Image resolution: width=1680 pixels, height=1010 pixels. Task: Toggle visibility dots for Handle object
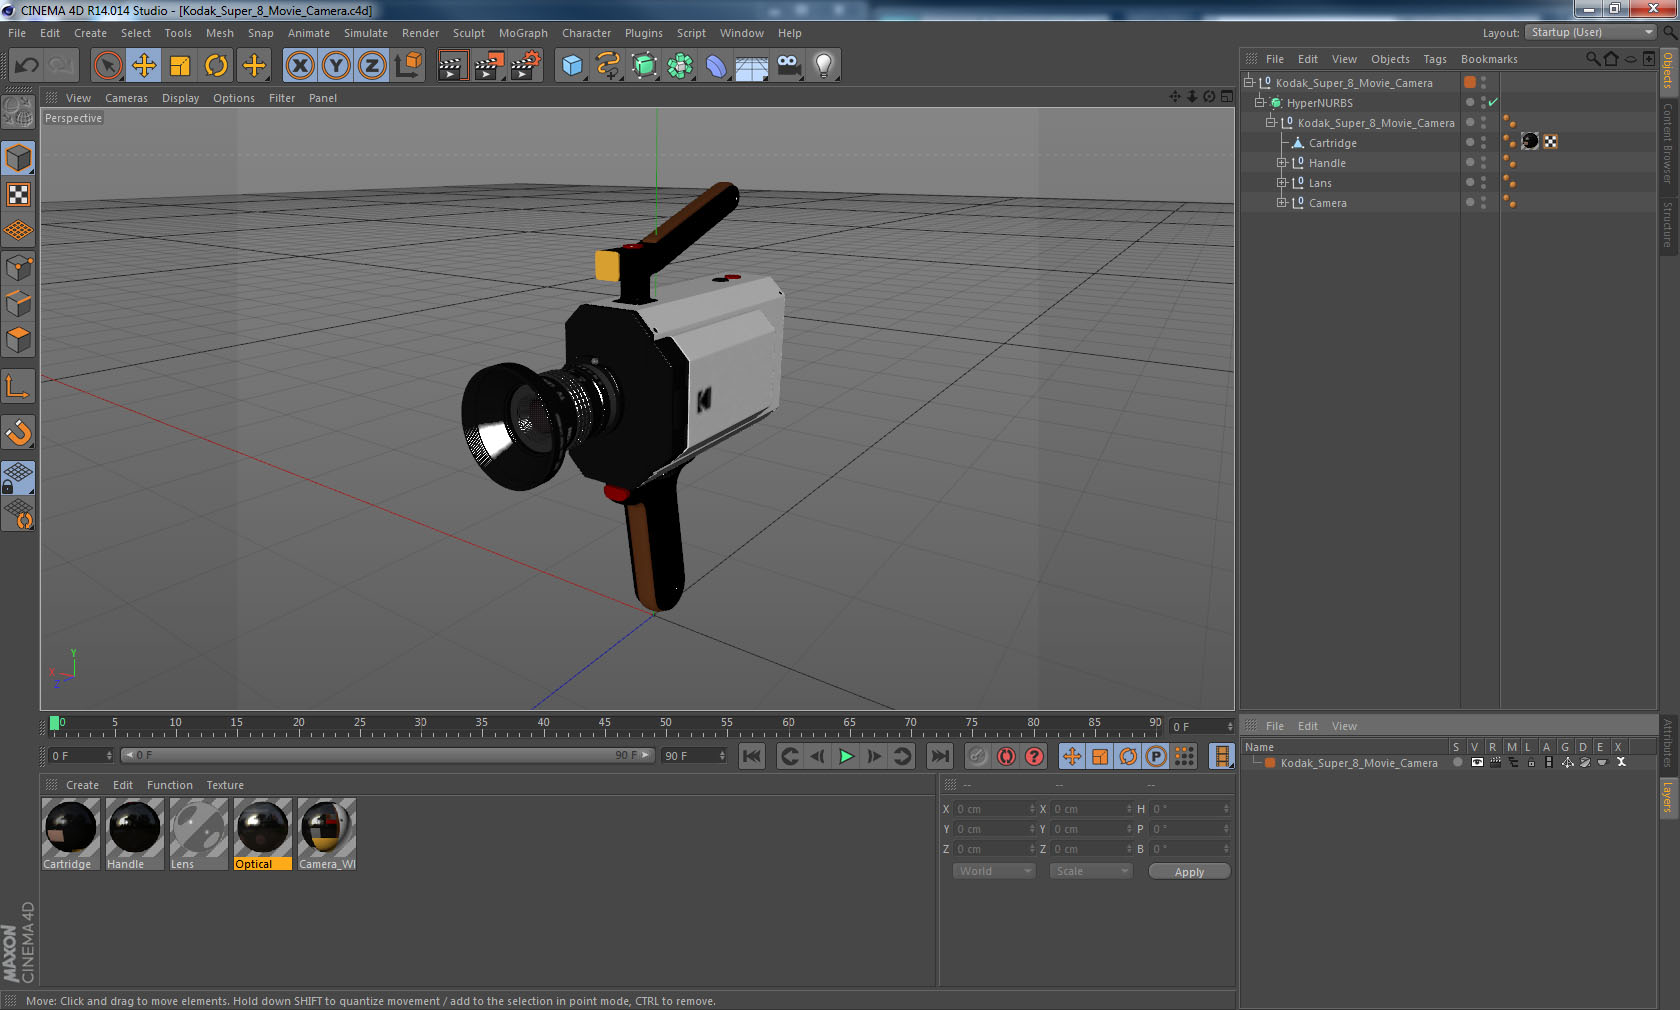pos(1483,163)
